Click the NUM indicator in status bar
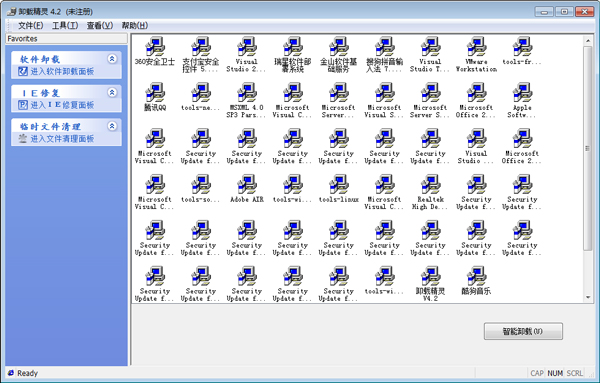This screenshot has height=383, width=600. pyautogui.click(x=555, y=373)
